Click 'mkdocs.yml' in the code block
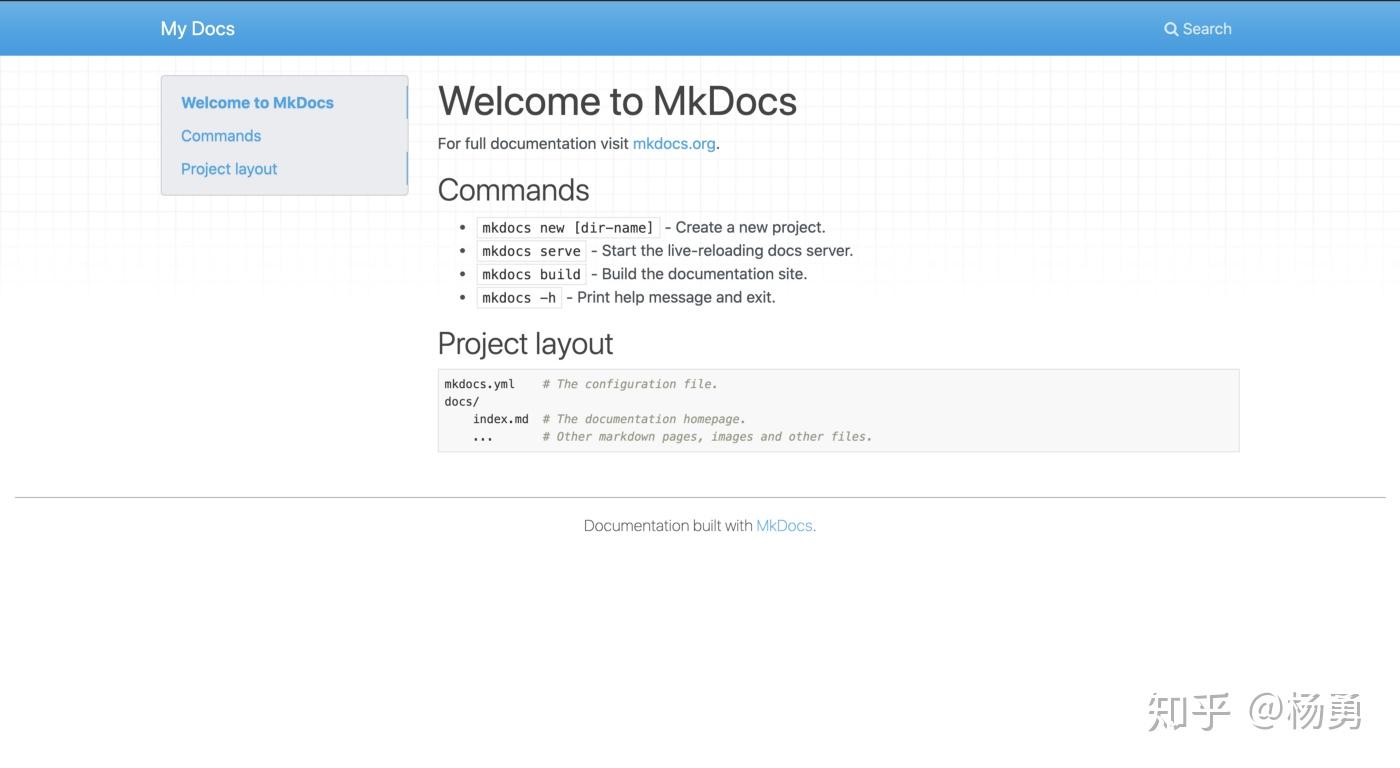The height and width of the screenshot is (768, 1400). (480, 384)
